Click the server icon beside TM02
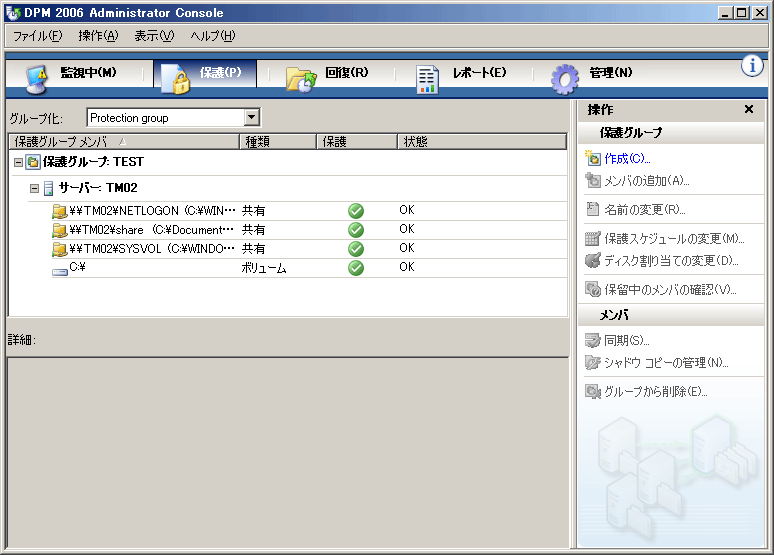 coord(48,188)
